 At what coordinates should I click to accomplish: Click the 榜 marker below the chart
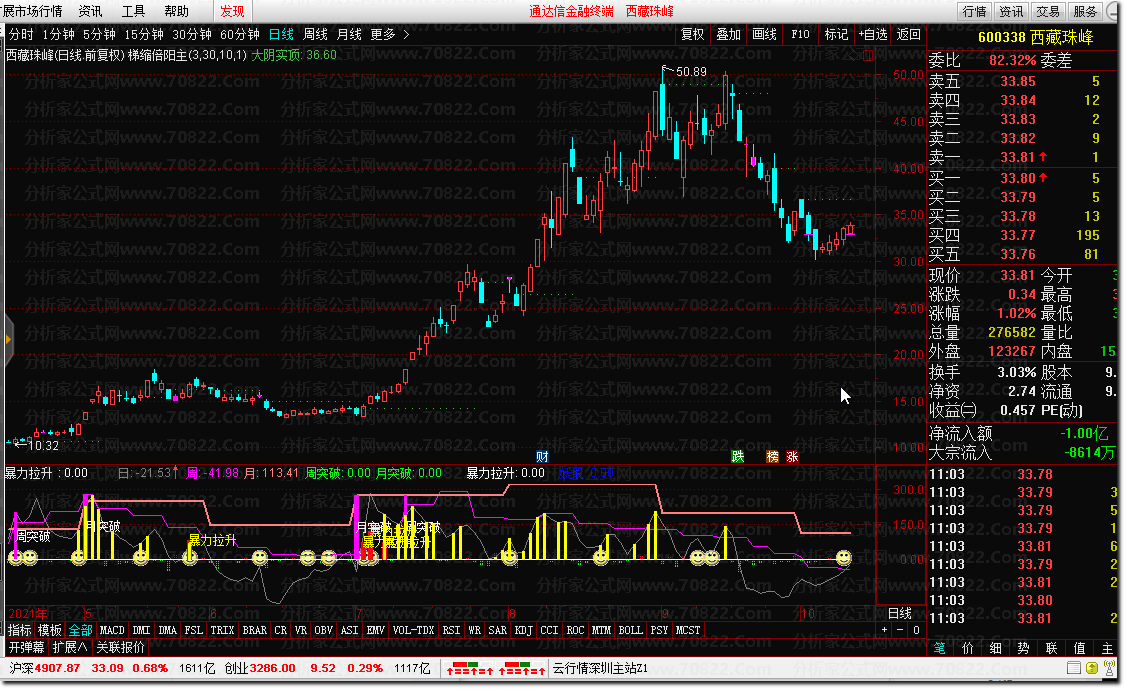tap(773, 457)
